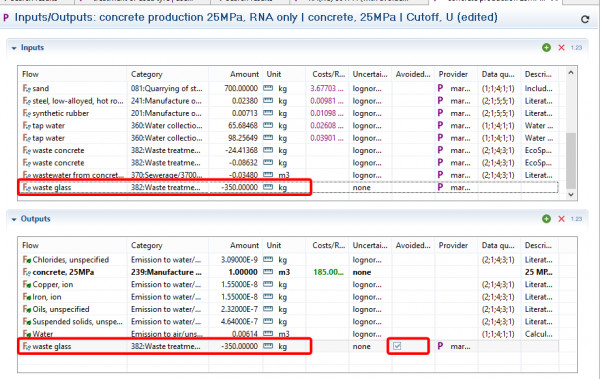
Task: Click Inputs table scrollbar up arrow
Action: coord(571,72)
